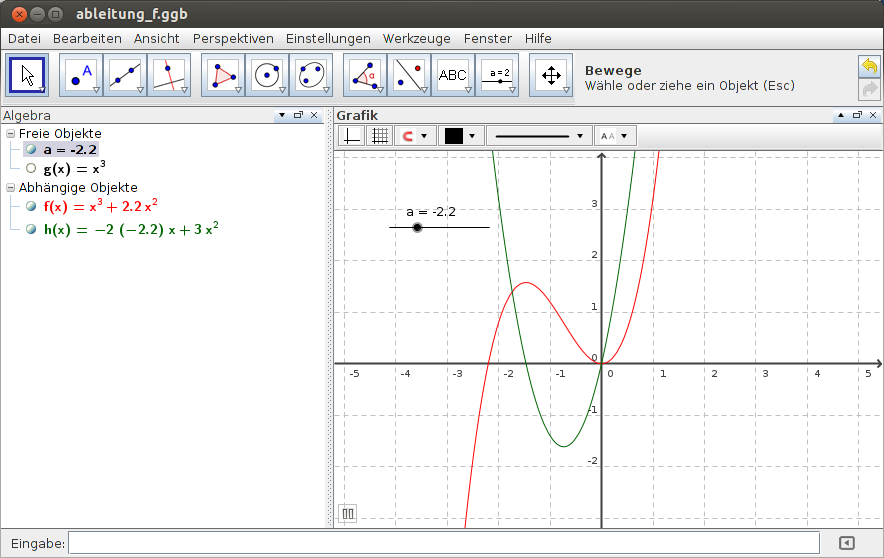Viewport: 884px width, 558px height.
Task: Toggle the grid display button
Action: pos(379,136)
